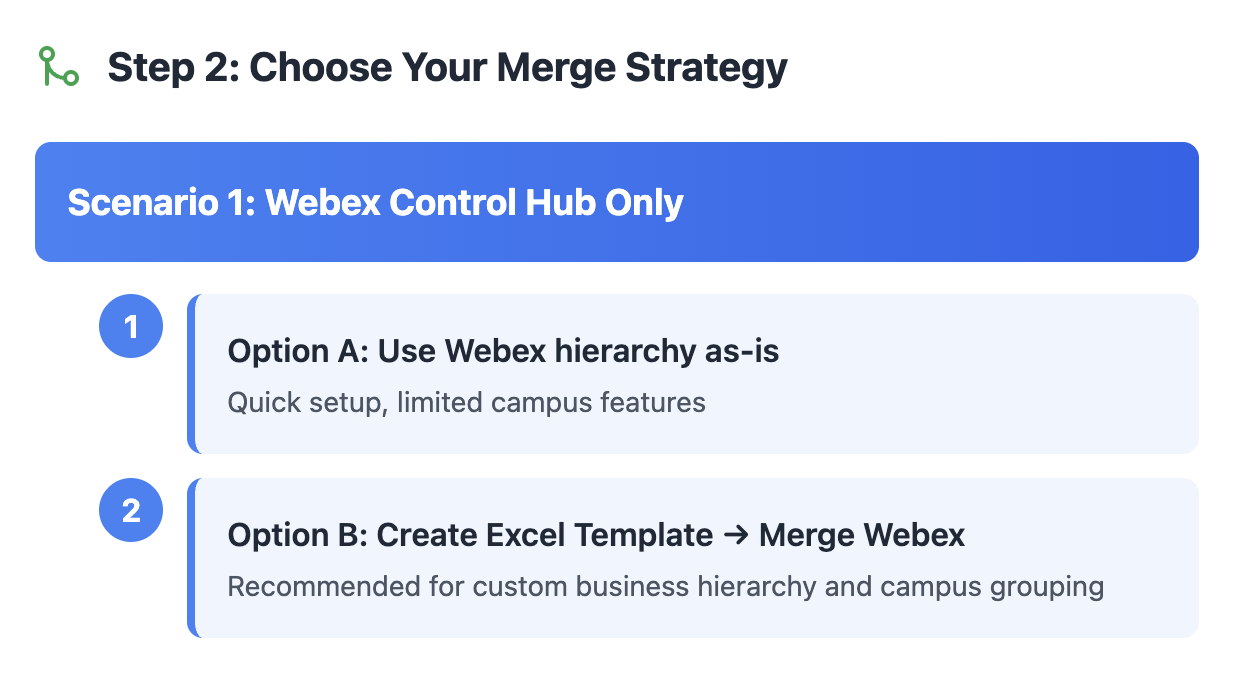Select Option A: Use Webex hierarchy as-is
This screenshot has height=684, width=1234.
503,351
